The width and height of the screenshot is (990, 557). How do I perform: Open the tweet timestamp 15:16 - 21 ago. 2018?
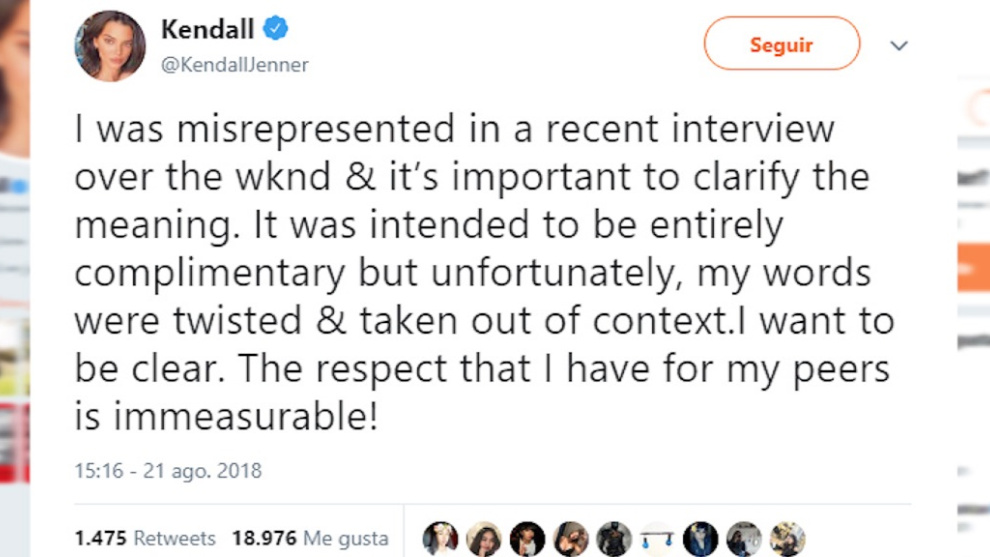[x=168, y=470]
